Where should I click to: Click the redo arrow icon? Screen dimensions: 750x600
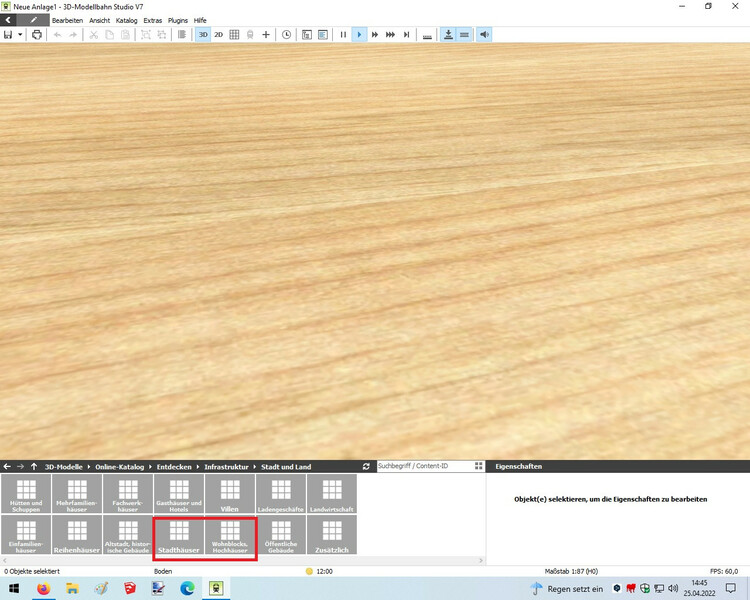tap(73, 34)
